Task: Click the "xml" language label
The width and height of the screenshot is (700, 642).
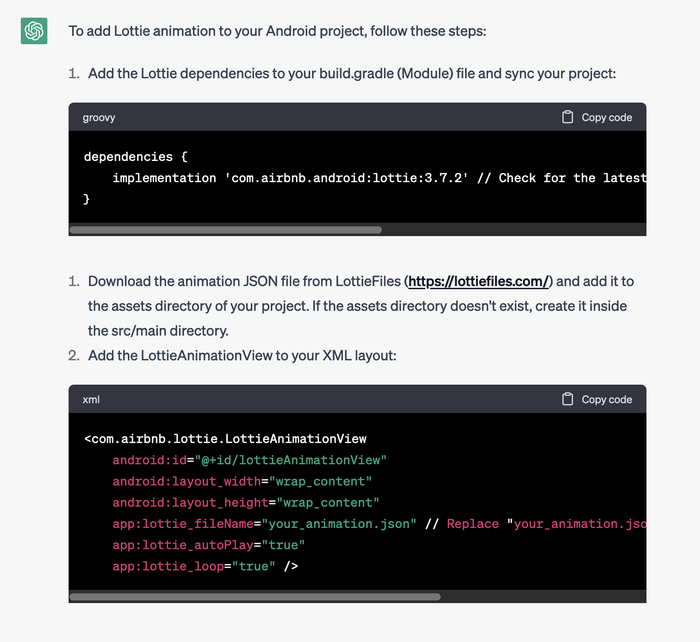Action: (x=91, y=399)
